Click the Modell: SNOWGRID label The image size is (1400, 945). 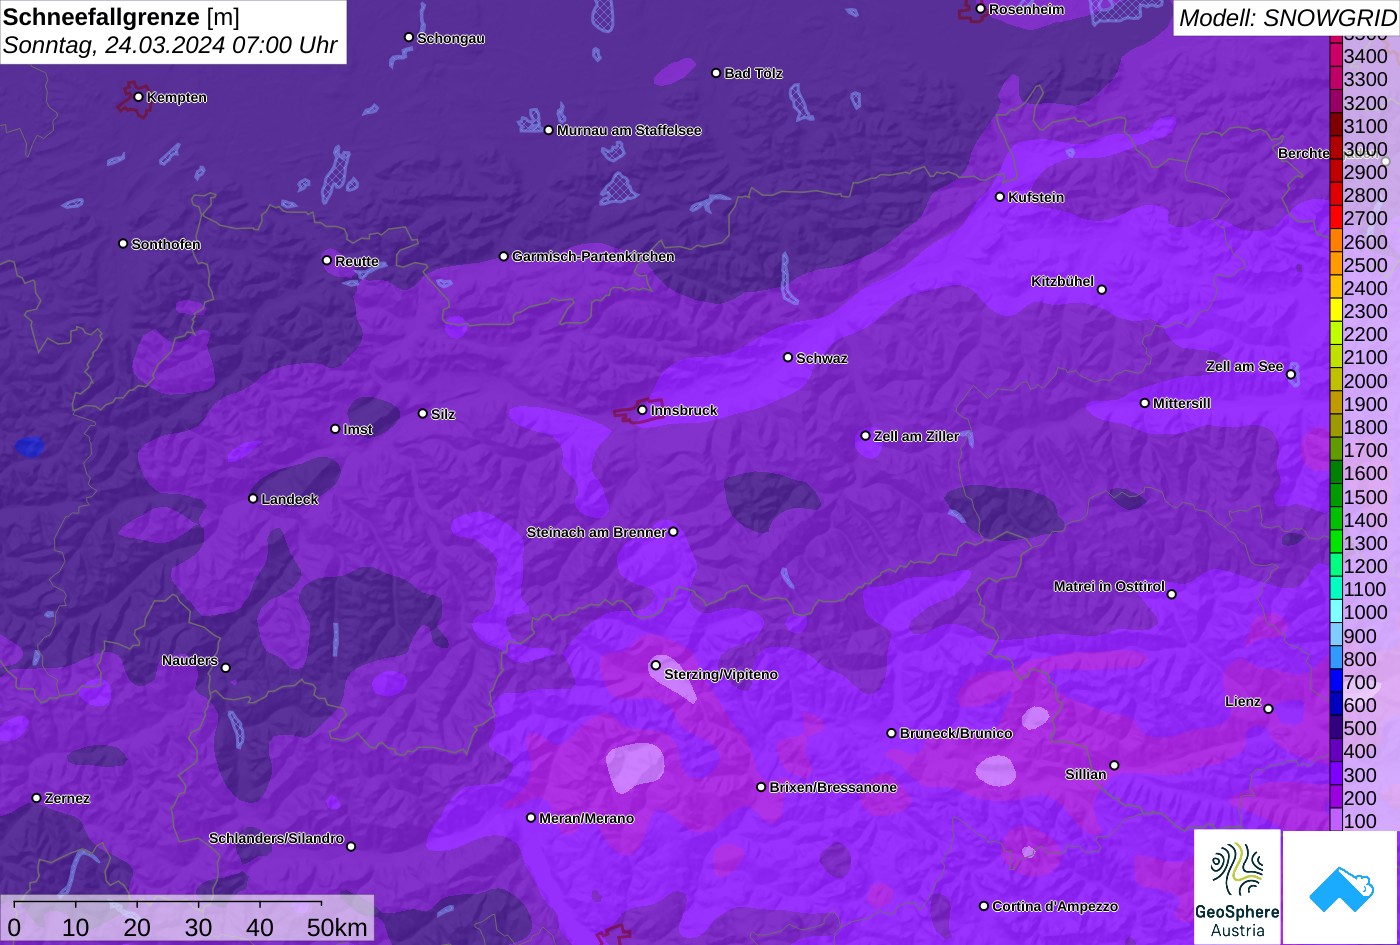1286,17
